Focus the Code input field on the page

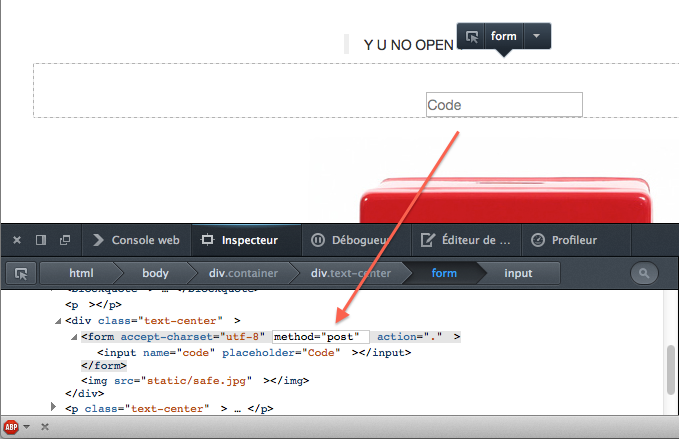coord(504,105)
